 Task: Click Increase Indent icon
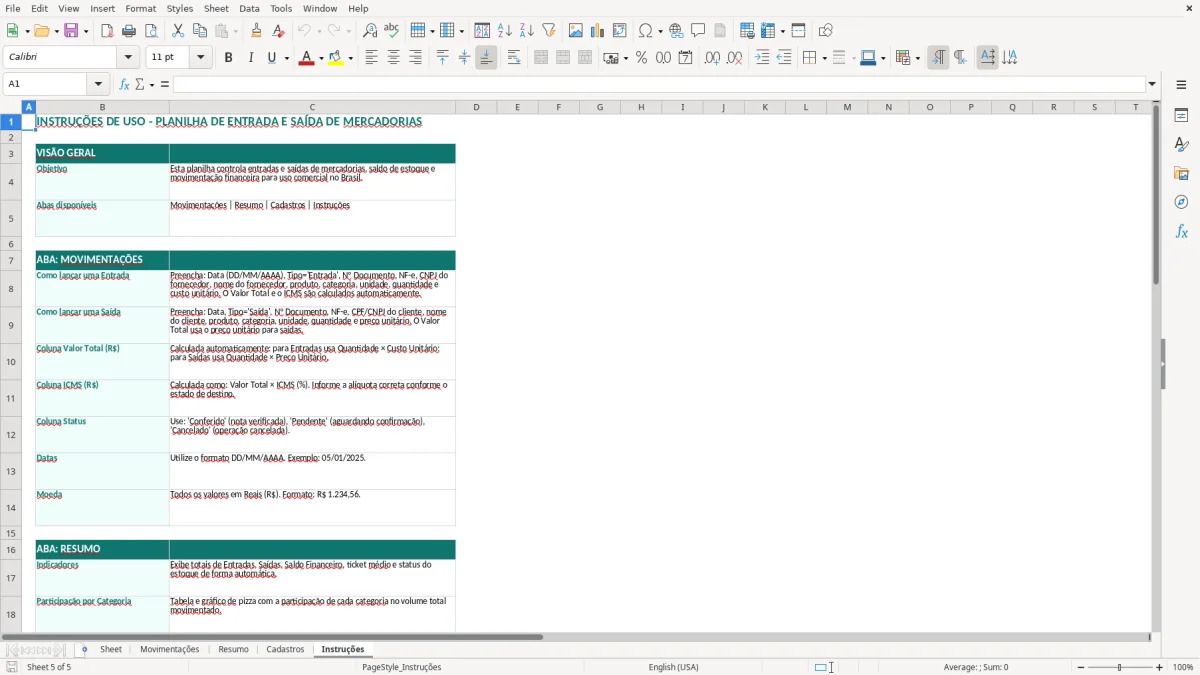[762, 58]
